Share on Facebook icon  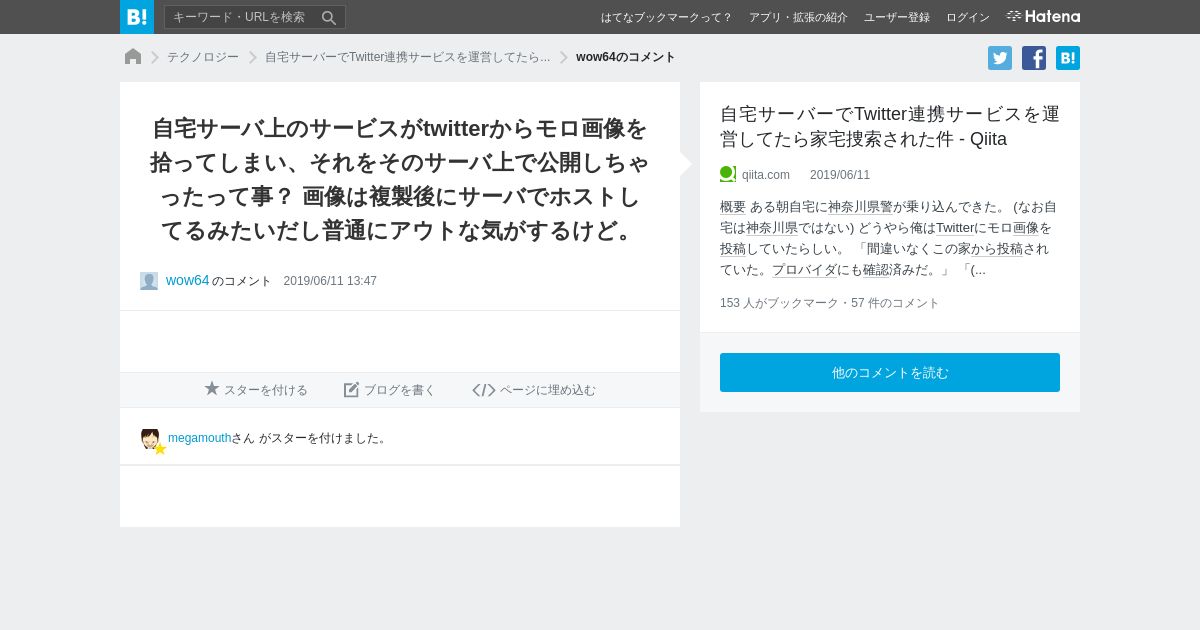click(x=1034, y=58)
